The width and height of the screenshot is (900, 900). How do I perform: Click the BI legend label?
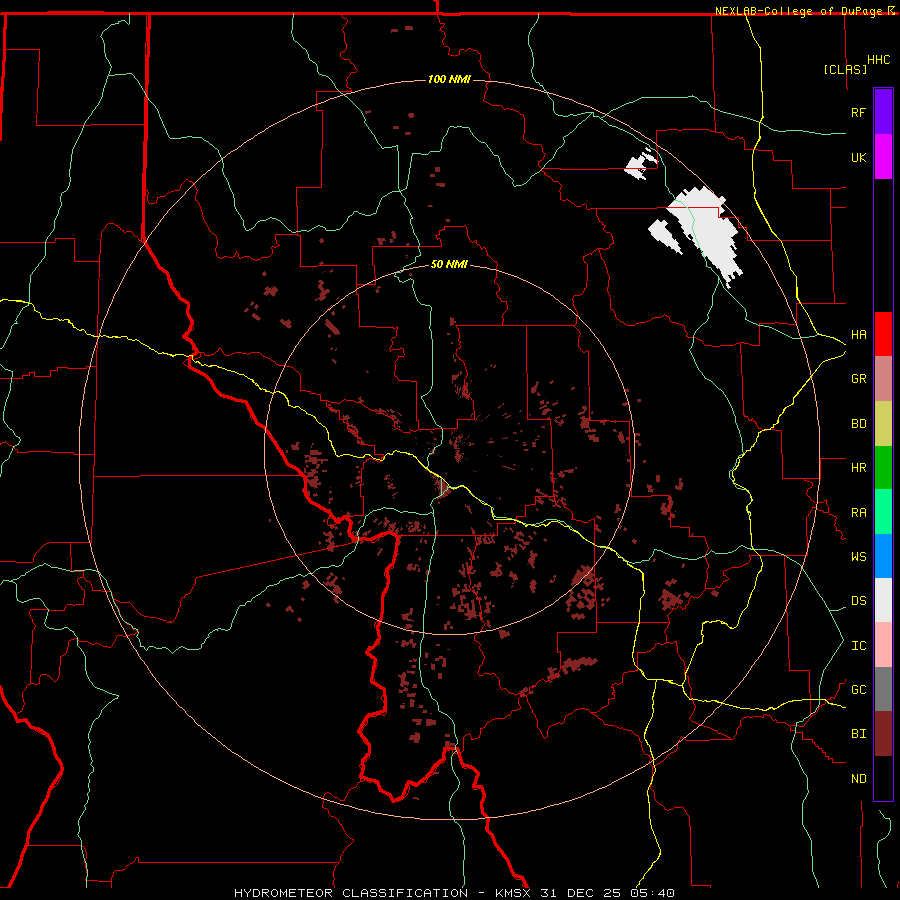click(858, 734)
